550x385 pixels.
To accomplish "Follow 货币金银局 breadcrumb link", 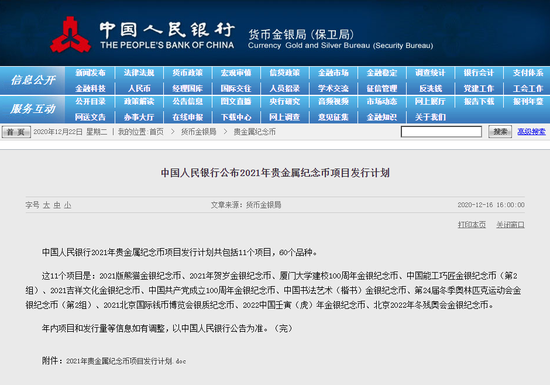I will [x=199, y=132].
